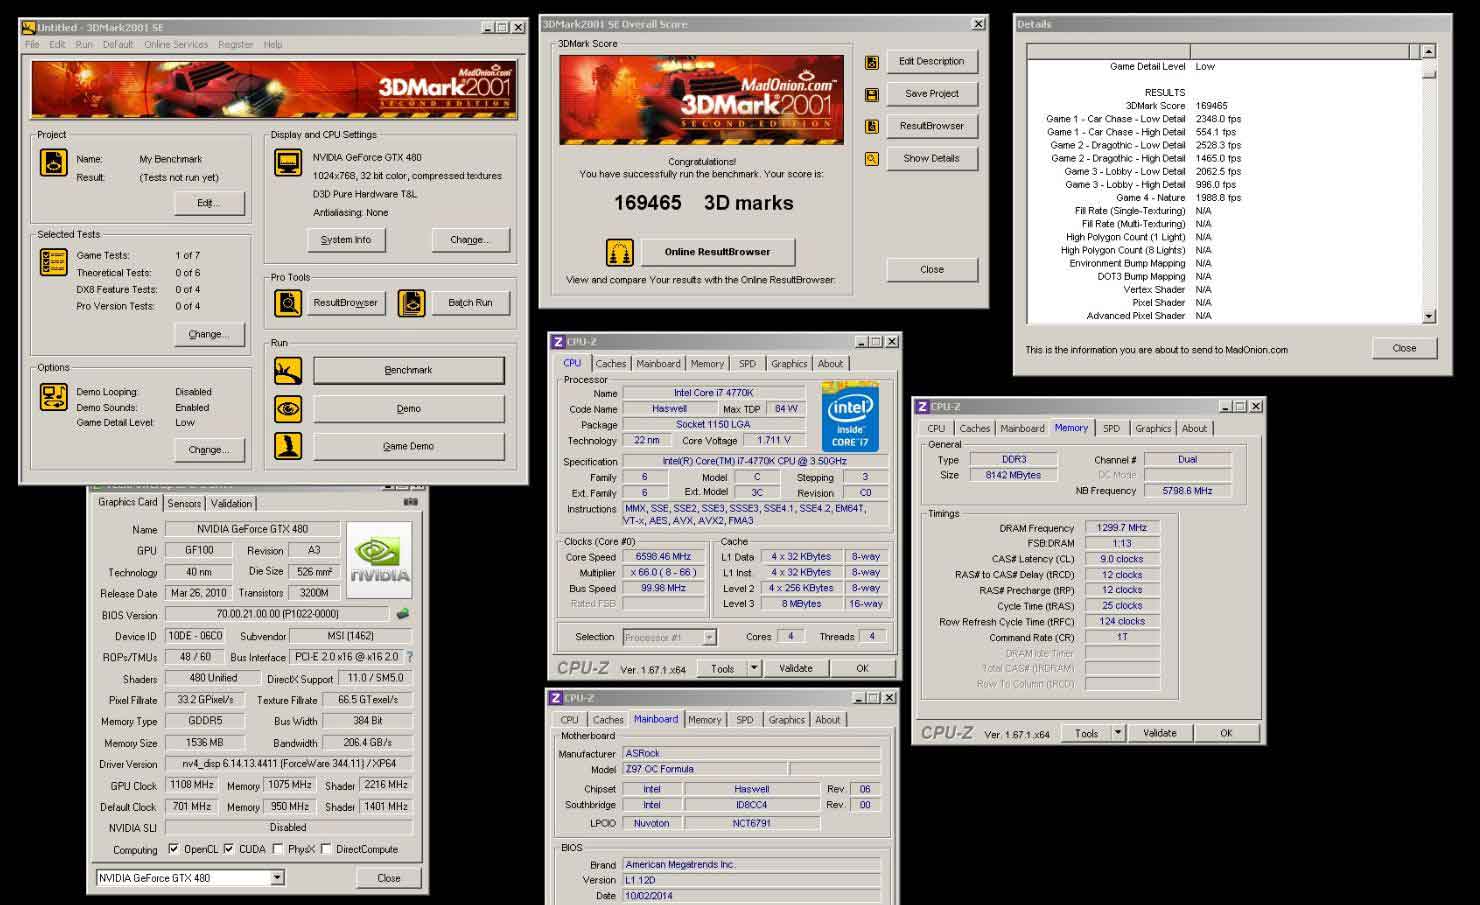Screen dimensions: 1480x905
Task: Switch to the Caches tab in CPU-Z CPU window
Action: coord(611,364)
